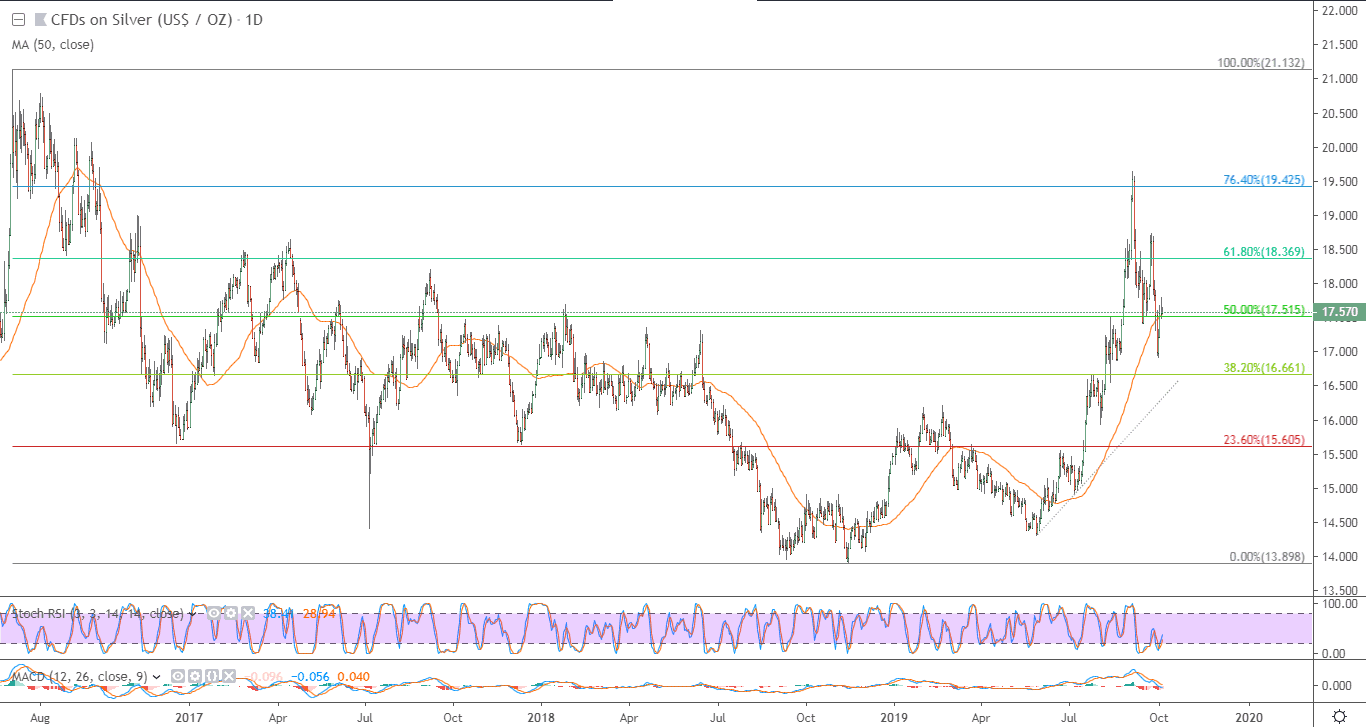Open Stoch RSI settings gear
Viewport: 1366px width, 727px height.
(x=231, y=613)
